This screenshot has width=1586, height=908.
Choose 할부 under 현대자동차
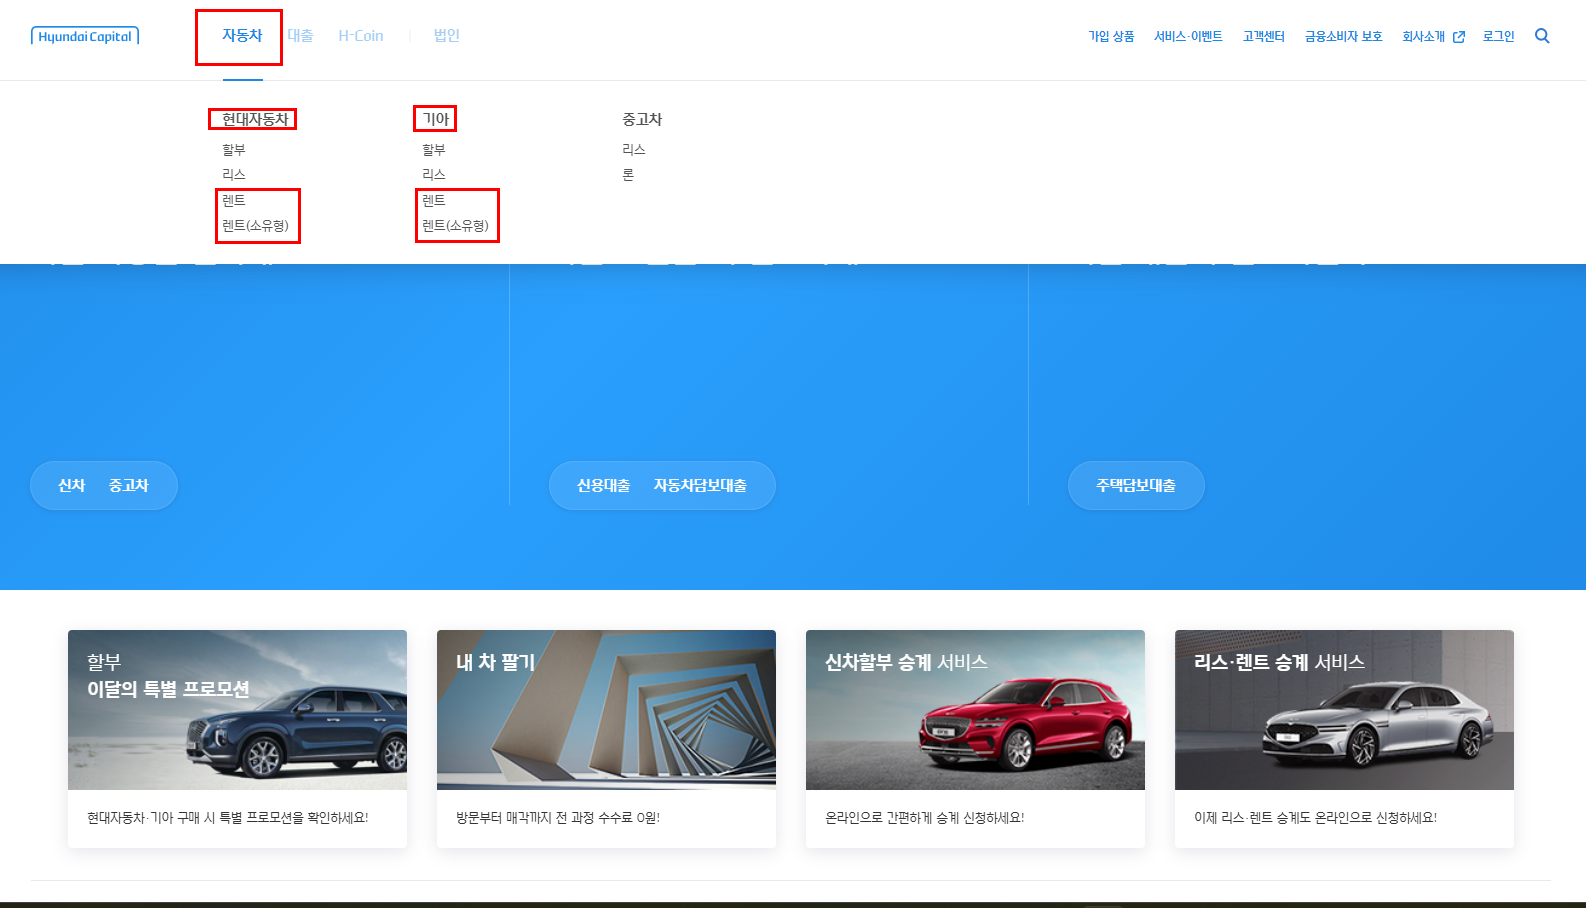point(234,150)
